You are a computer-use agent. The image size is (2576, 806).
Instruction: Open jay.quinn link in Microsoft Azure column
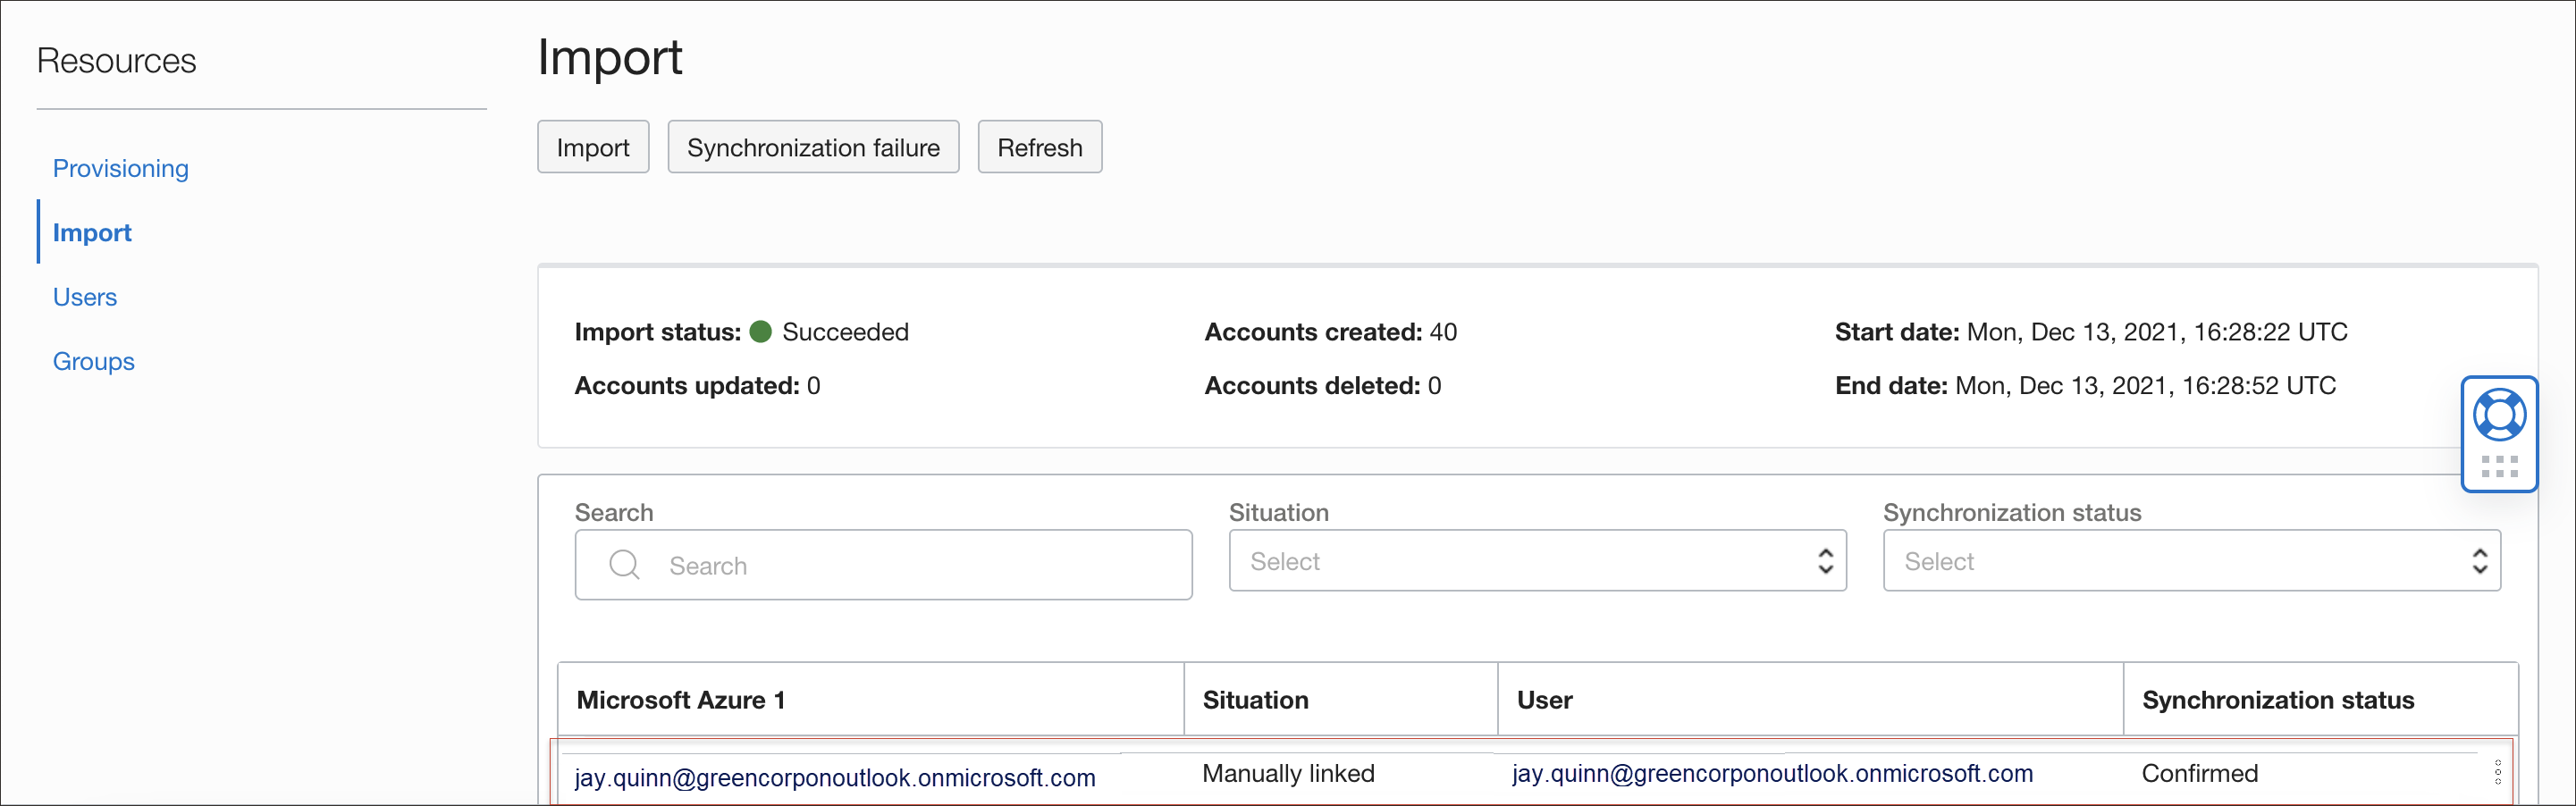(x=834, y=777)
